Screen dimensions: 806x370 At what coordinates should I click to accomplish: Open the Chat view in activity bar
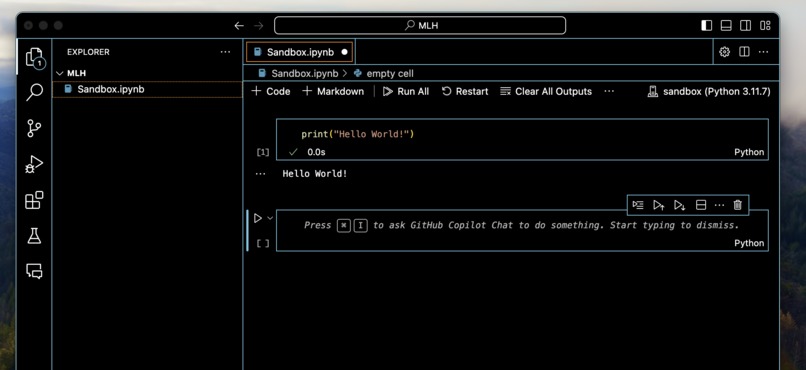(x=34, y=271)
